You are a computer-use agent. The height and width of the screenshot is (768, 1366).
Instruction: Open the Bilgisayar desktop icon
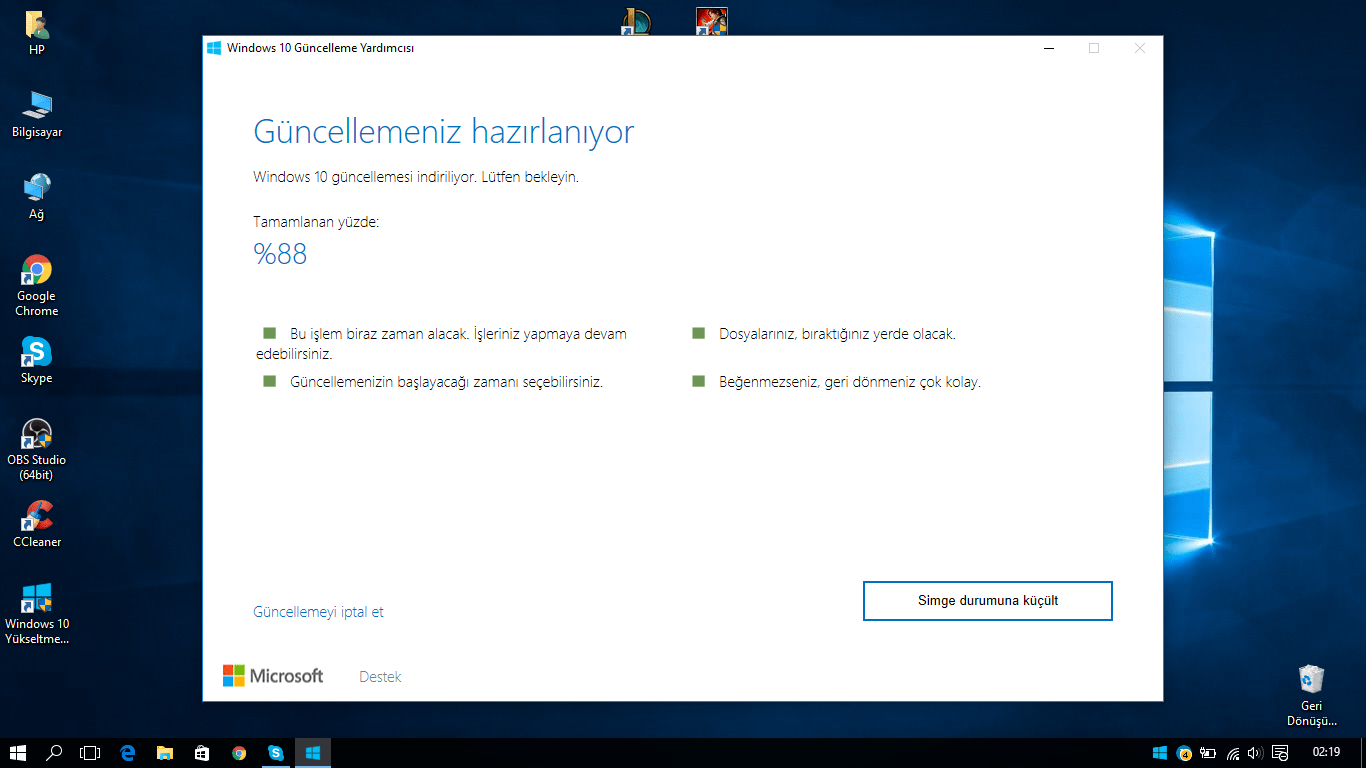tap(37, 115)
